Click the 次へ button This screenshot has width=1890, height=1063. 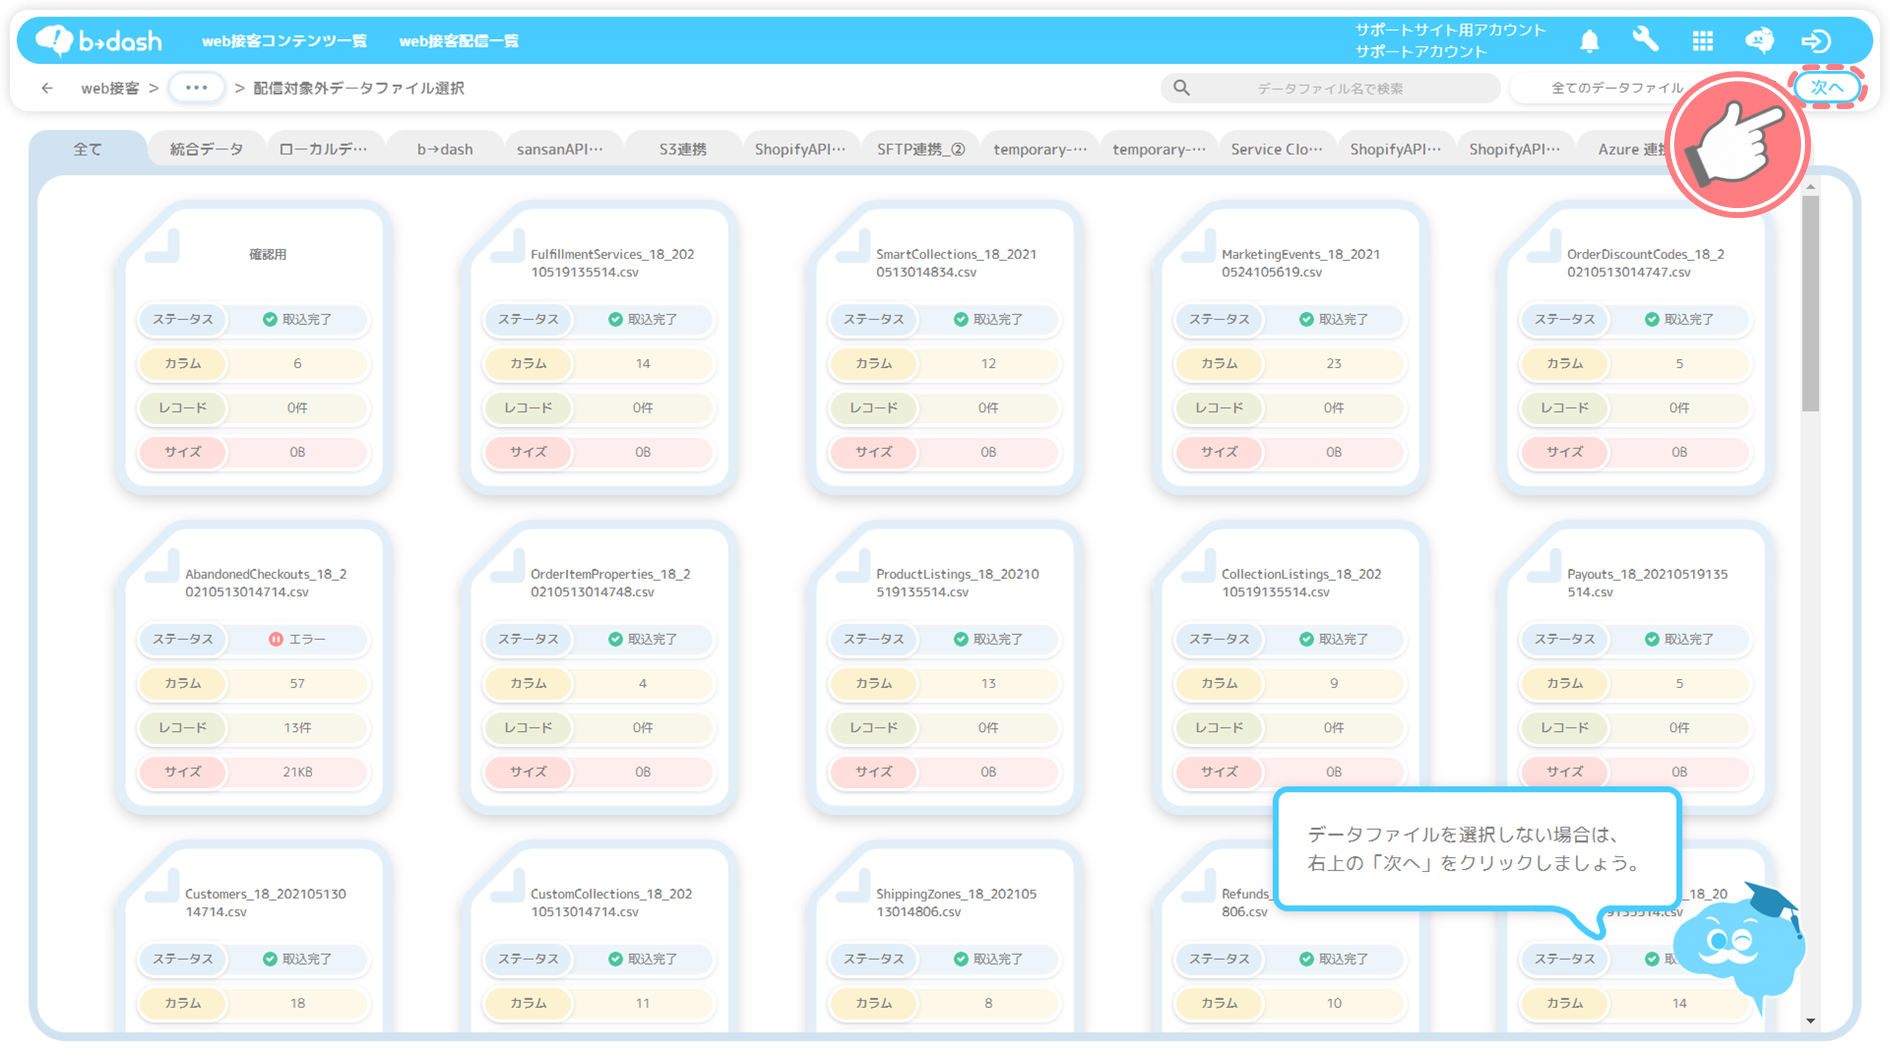point(1827,88)
